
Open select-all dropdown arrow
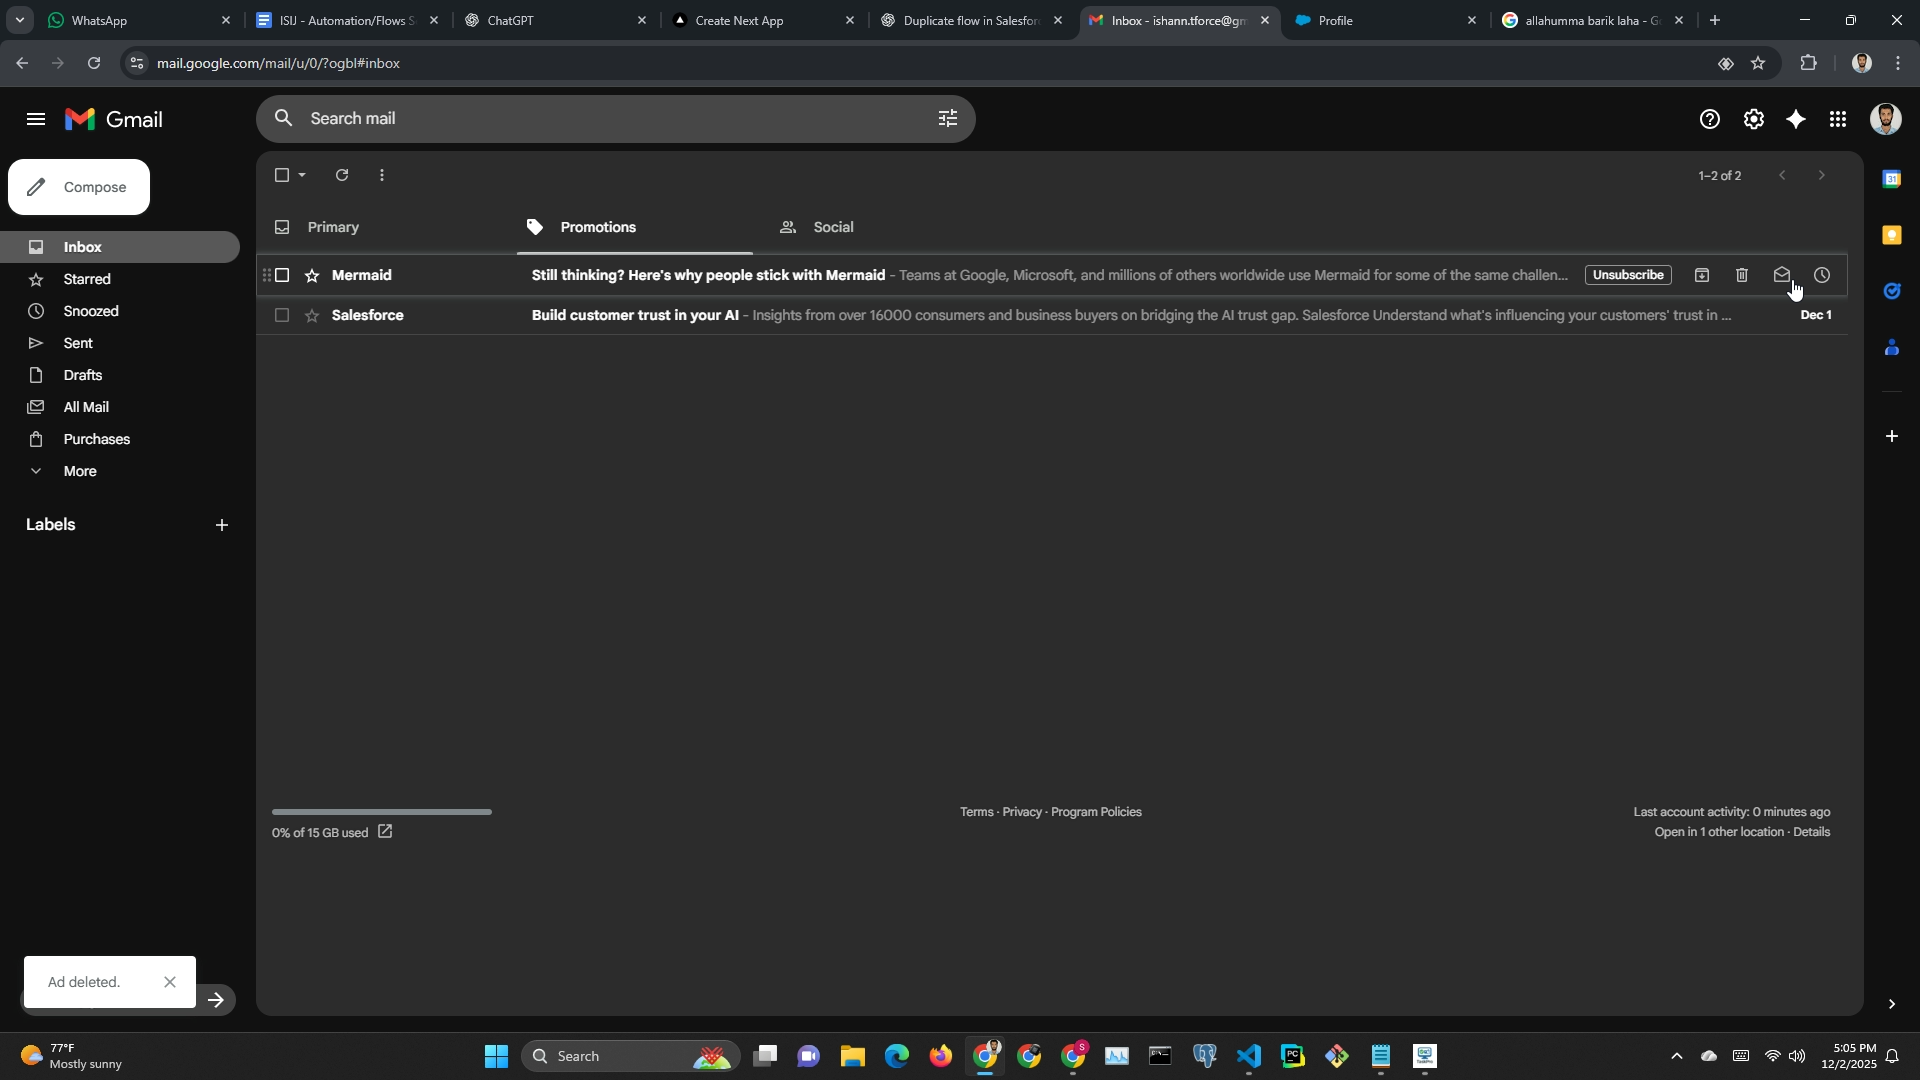tap(302, 175)
